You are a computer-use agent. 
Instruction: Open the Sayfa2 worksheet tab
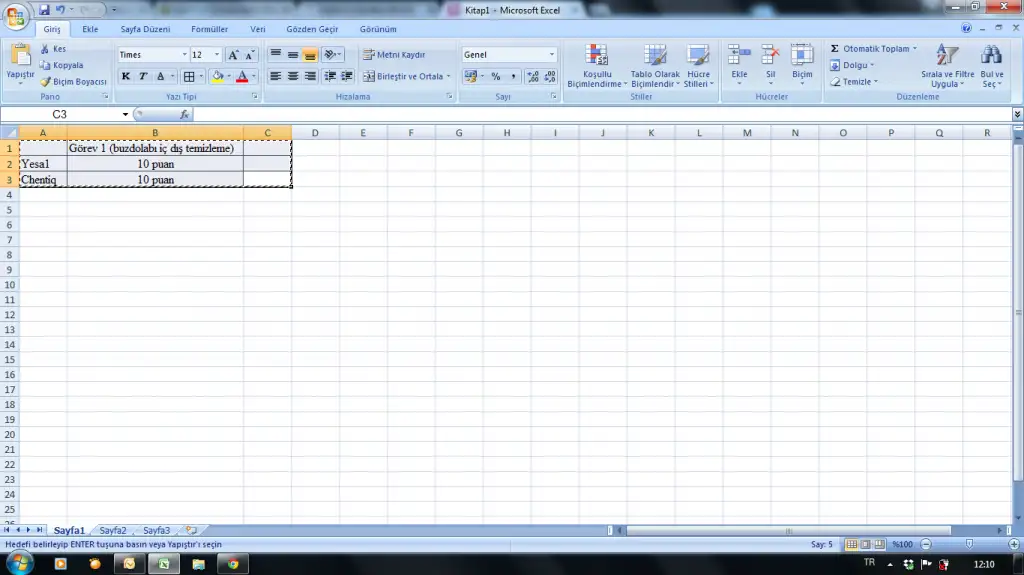pos(113,530)
